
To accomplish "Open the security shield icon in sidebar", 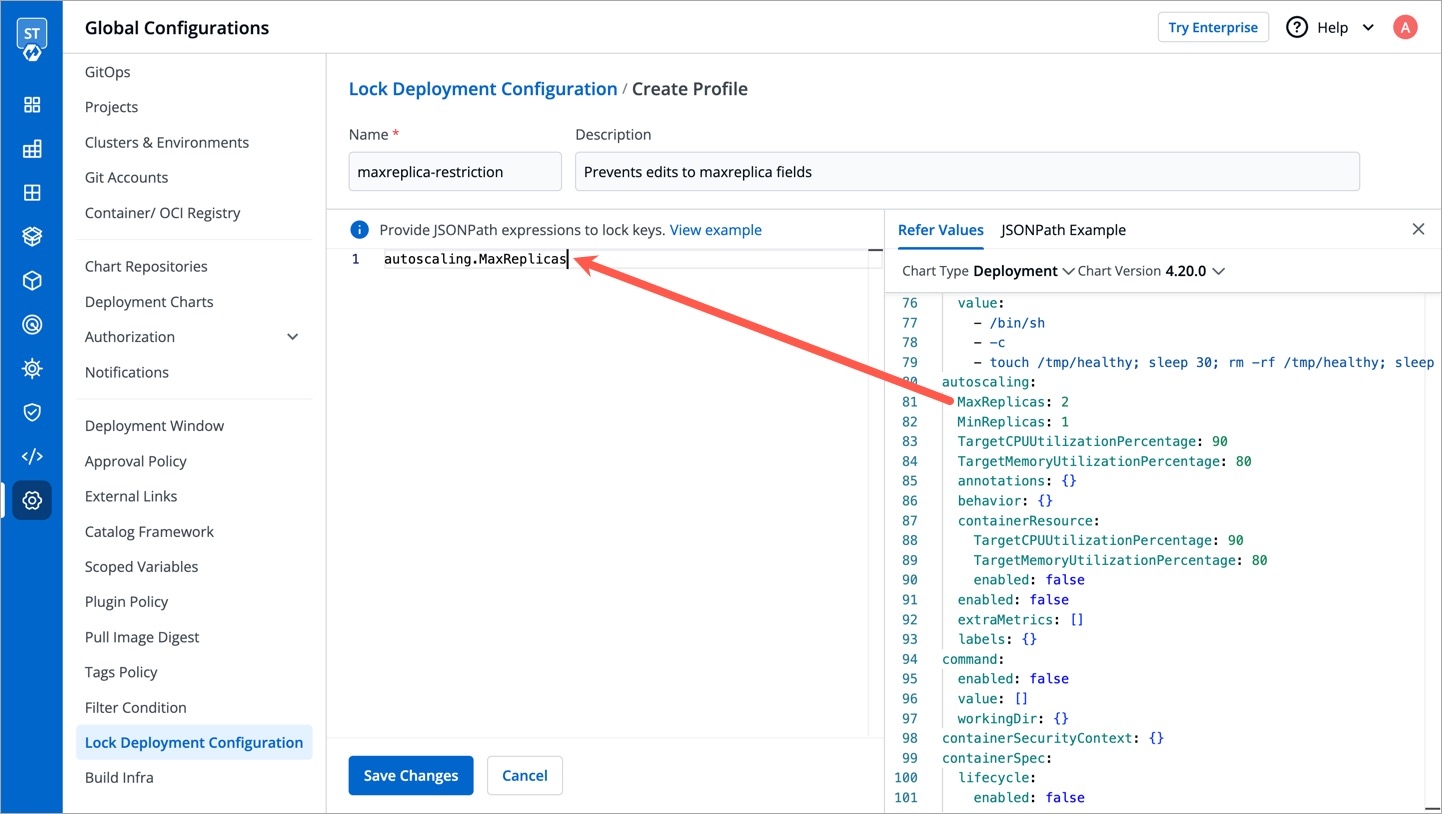I will tap(32, 413).
